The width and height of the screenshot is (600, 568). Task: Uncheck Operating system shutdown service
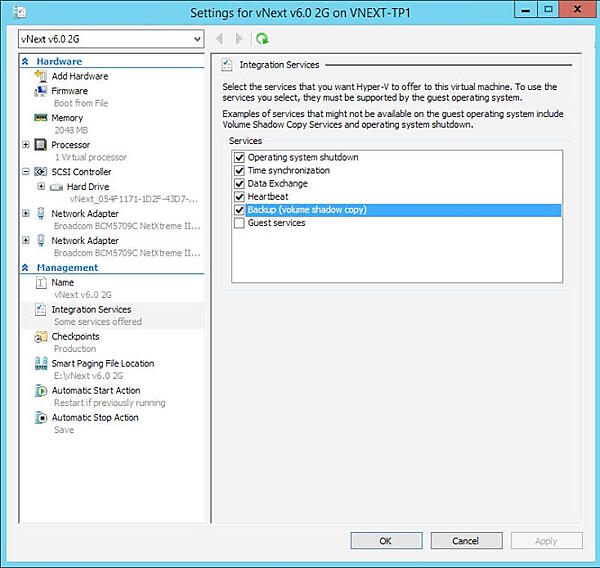(x=239, y=158)
